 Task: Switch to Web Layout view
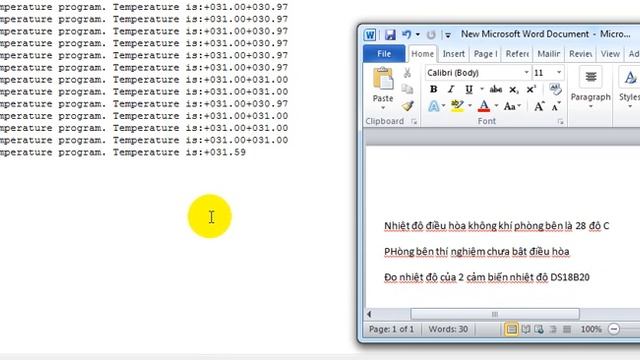coord(539,329)
